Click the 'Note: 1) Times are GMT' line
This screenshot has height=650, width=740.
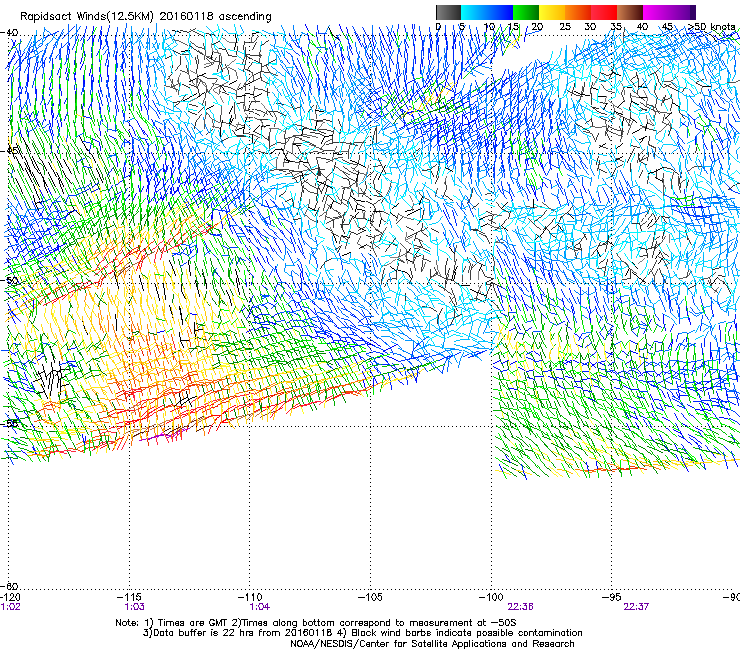click(316, 623)
